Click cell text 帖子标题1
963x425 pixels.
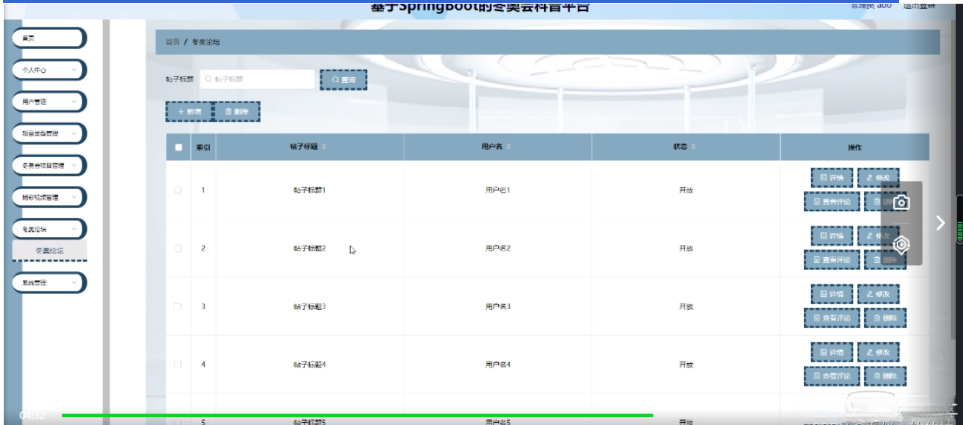pos(310,190)
